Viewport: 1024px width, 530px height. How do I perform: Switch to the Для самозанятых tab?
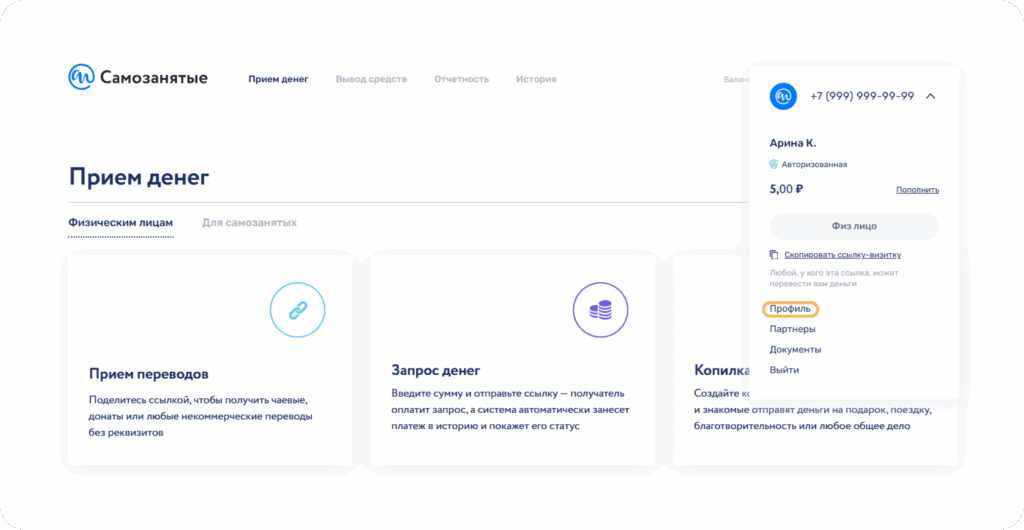(249, 222)
